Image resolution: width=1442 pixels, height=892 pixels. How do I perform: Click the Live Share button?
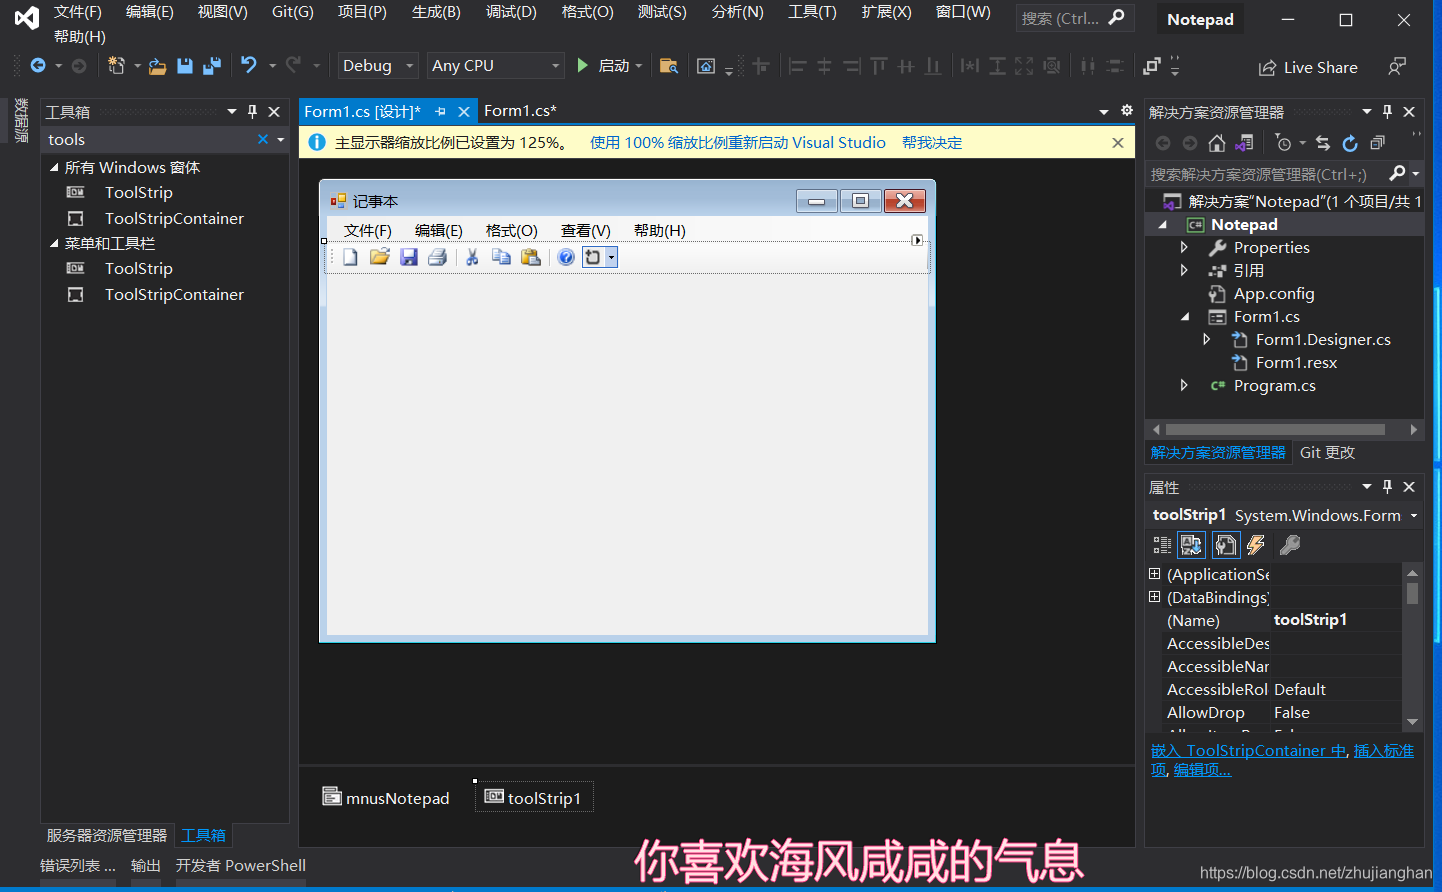pyautogui.click(x=1308, y=67)
